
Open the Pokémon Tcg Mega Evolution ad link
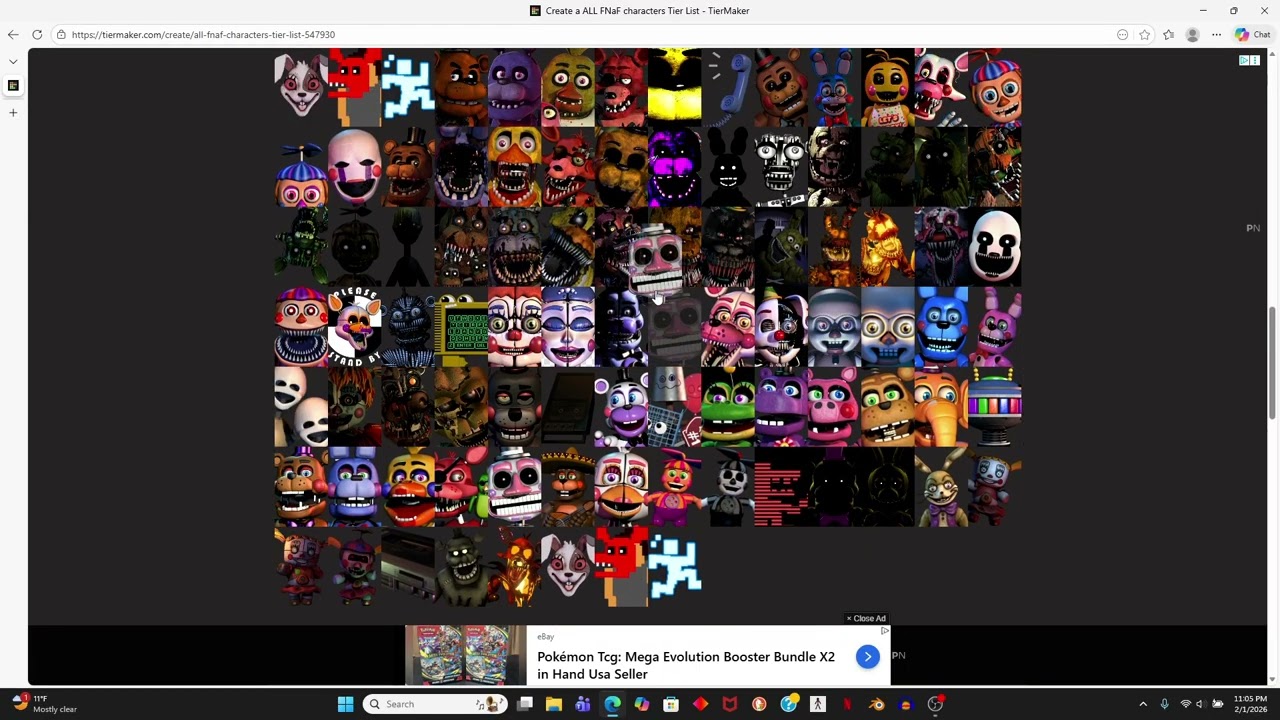(x=686, y=665)
